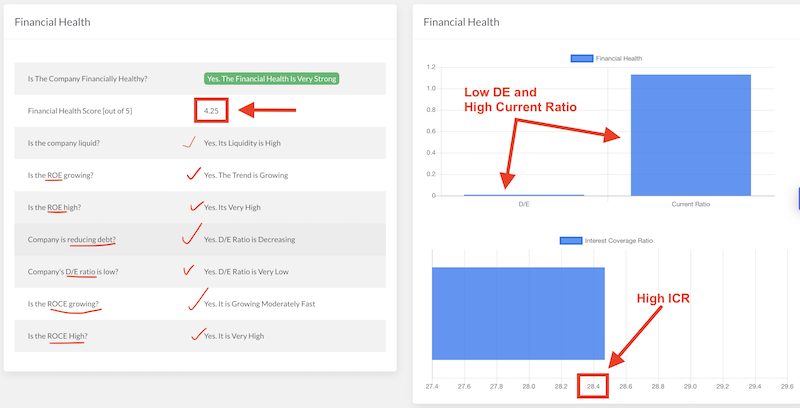Screen dimensions: 800x408
Task: Click 'Company's D/E ratio is low?' question
Action: [73, 271]
